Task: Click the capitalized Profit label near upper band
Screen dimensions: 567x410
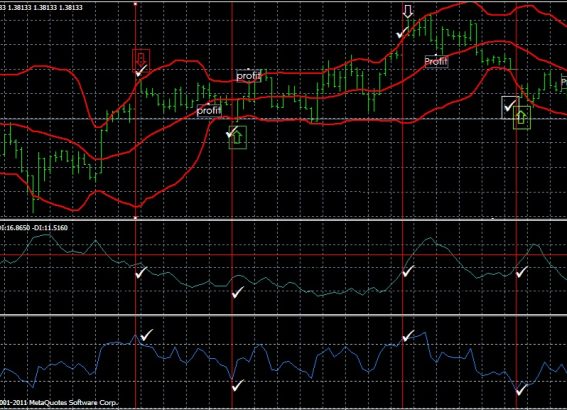Action: [436, 61]
